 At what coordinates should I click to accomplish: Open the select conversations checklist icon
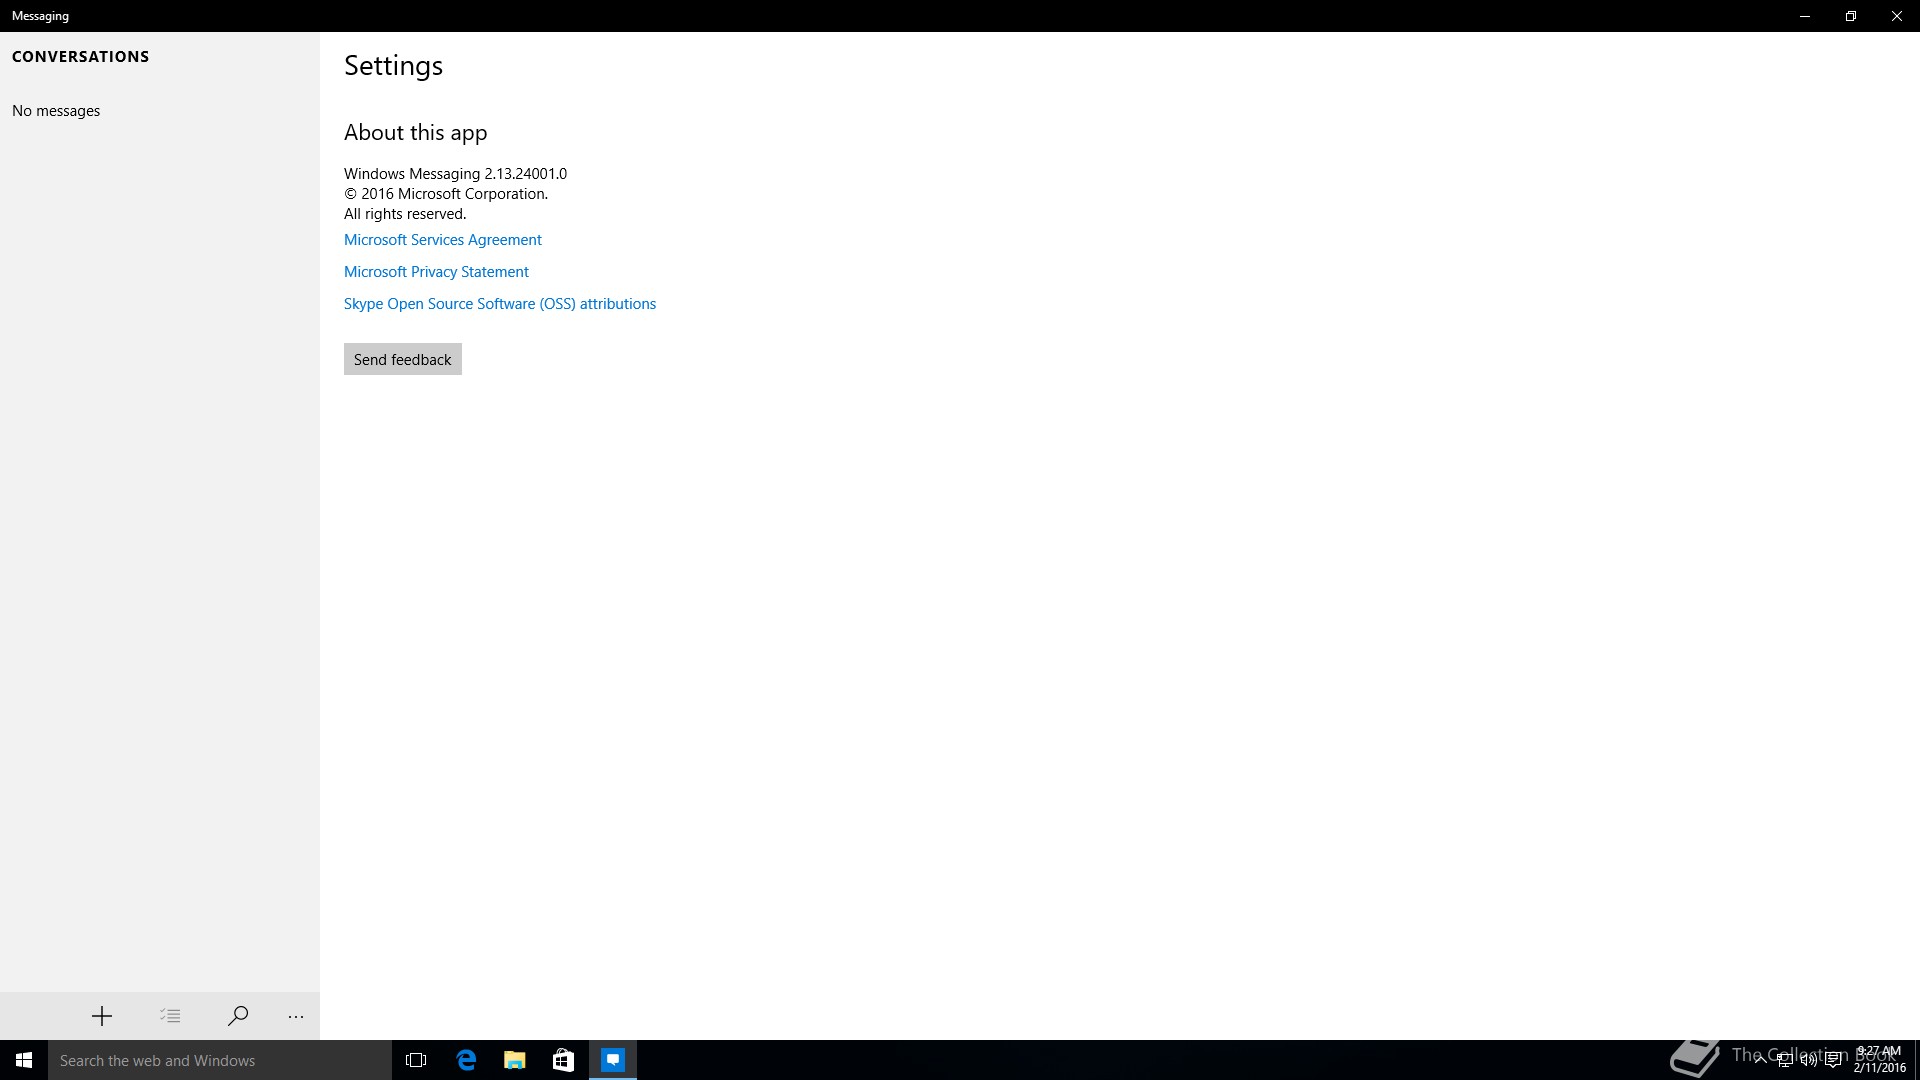tap(170, 1016)
